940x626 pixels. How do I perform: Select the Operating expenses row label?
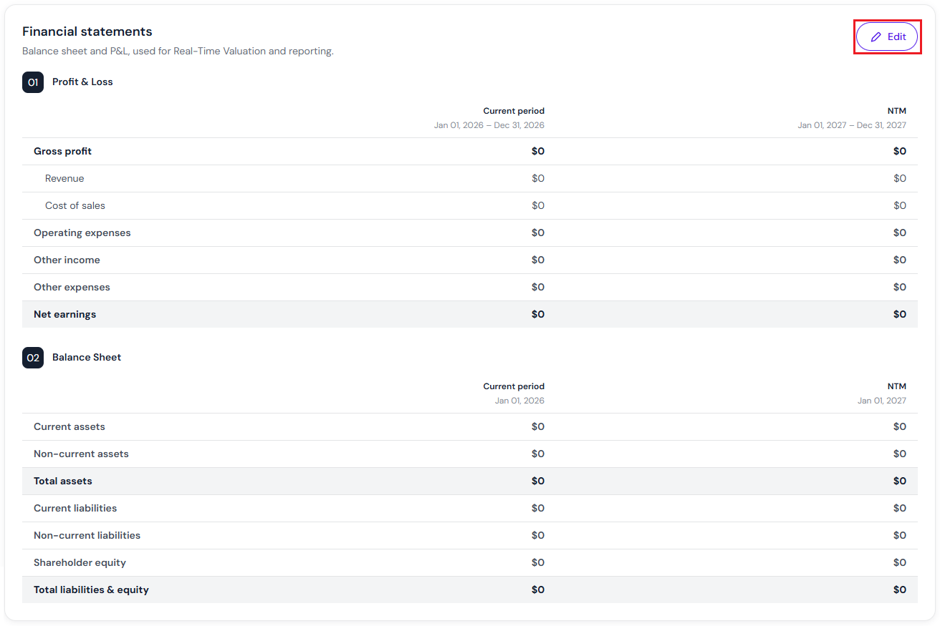point(82,233)
